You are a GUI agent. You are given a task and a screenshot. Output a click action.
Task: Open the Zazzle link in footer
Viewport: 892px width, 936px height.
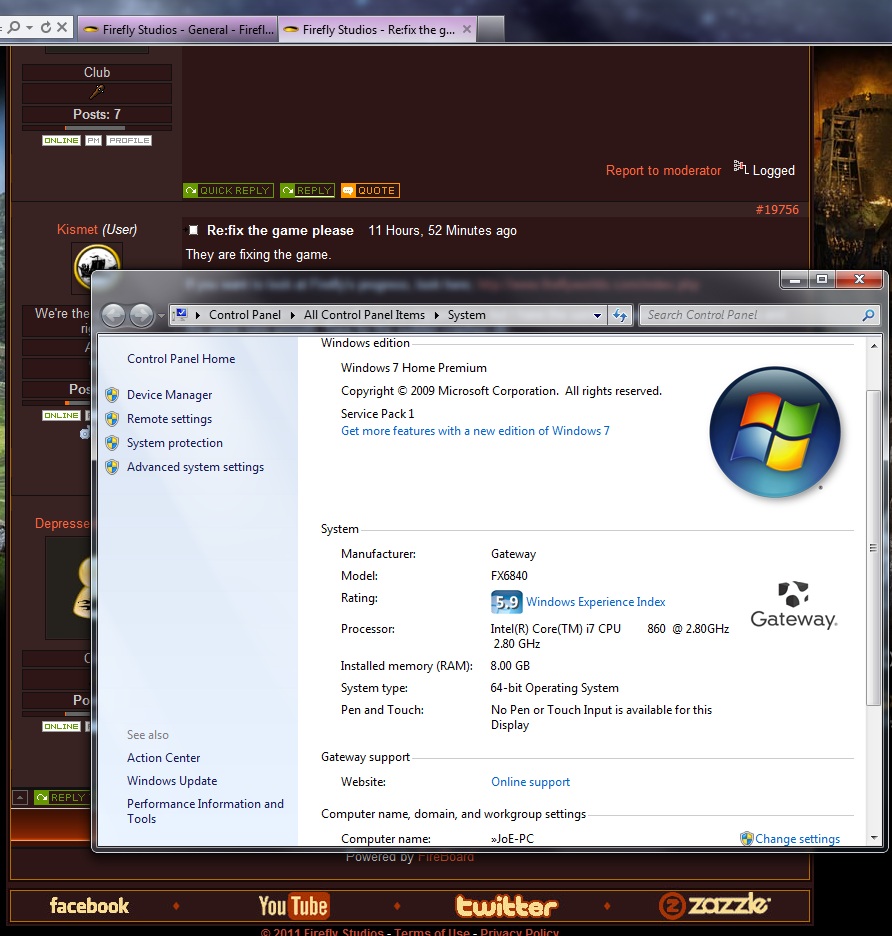pyautogui.click(x=714, y=906)
